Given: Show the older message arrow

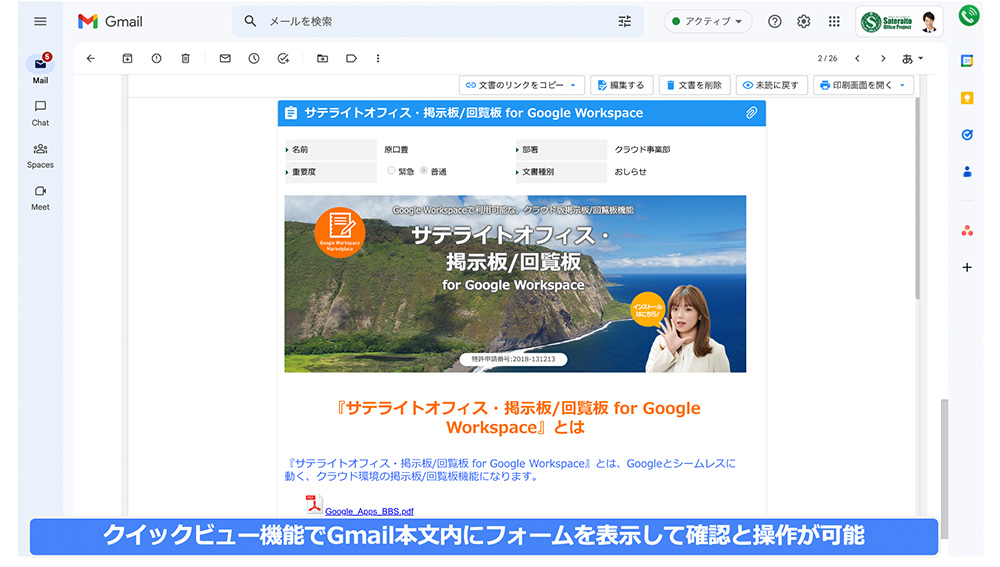Looking at the screenshot, I should pos(883,58).
